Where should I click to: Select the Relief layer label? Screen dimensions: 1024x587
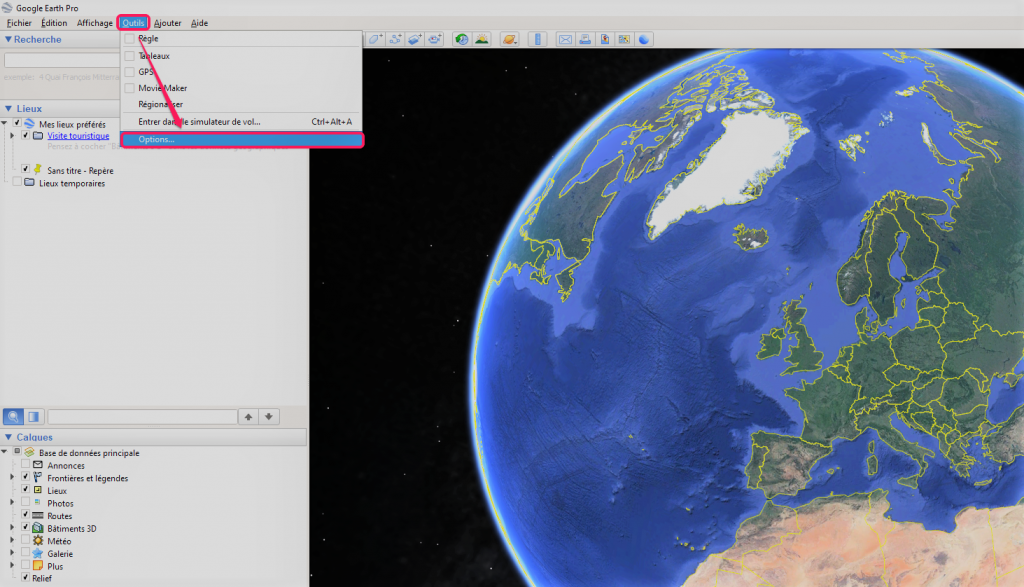point(42,579)
